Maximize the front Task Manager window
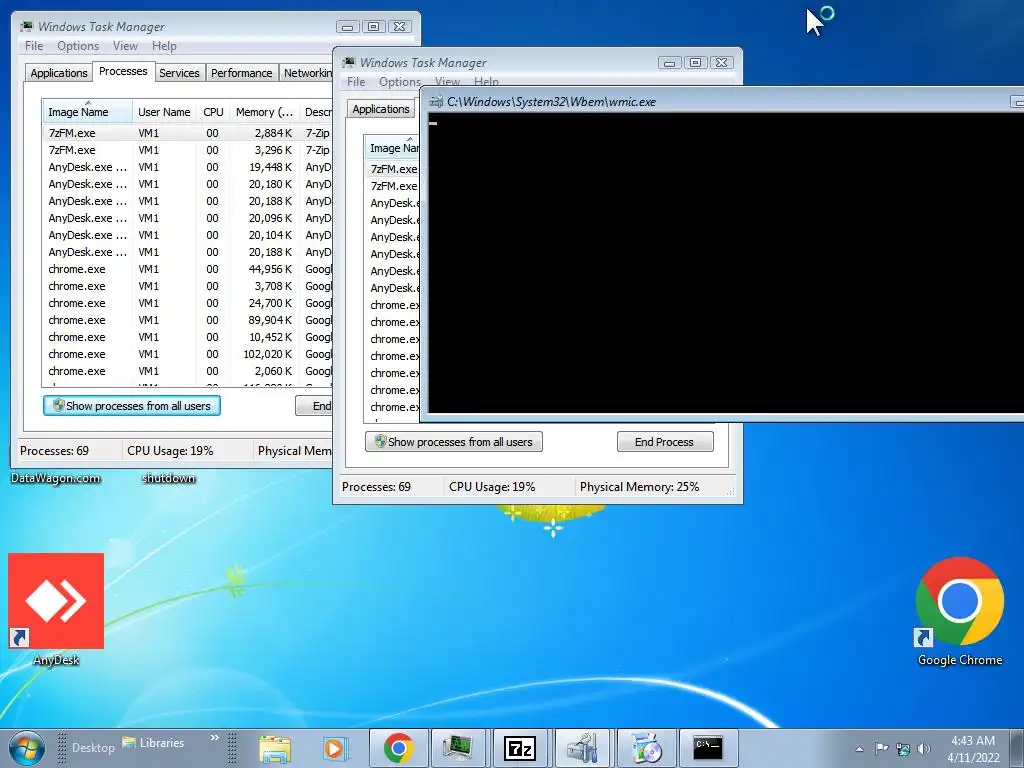 [695, 63]
